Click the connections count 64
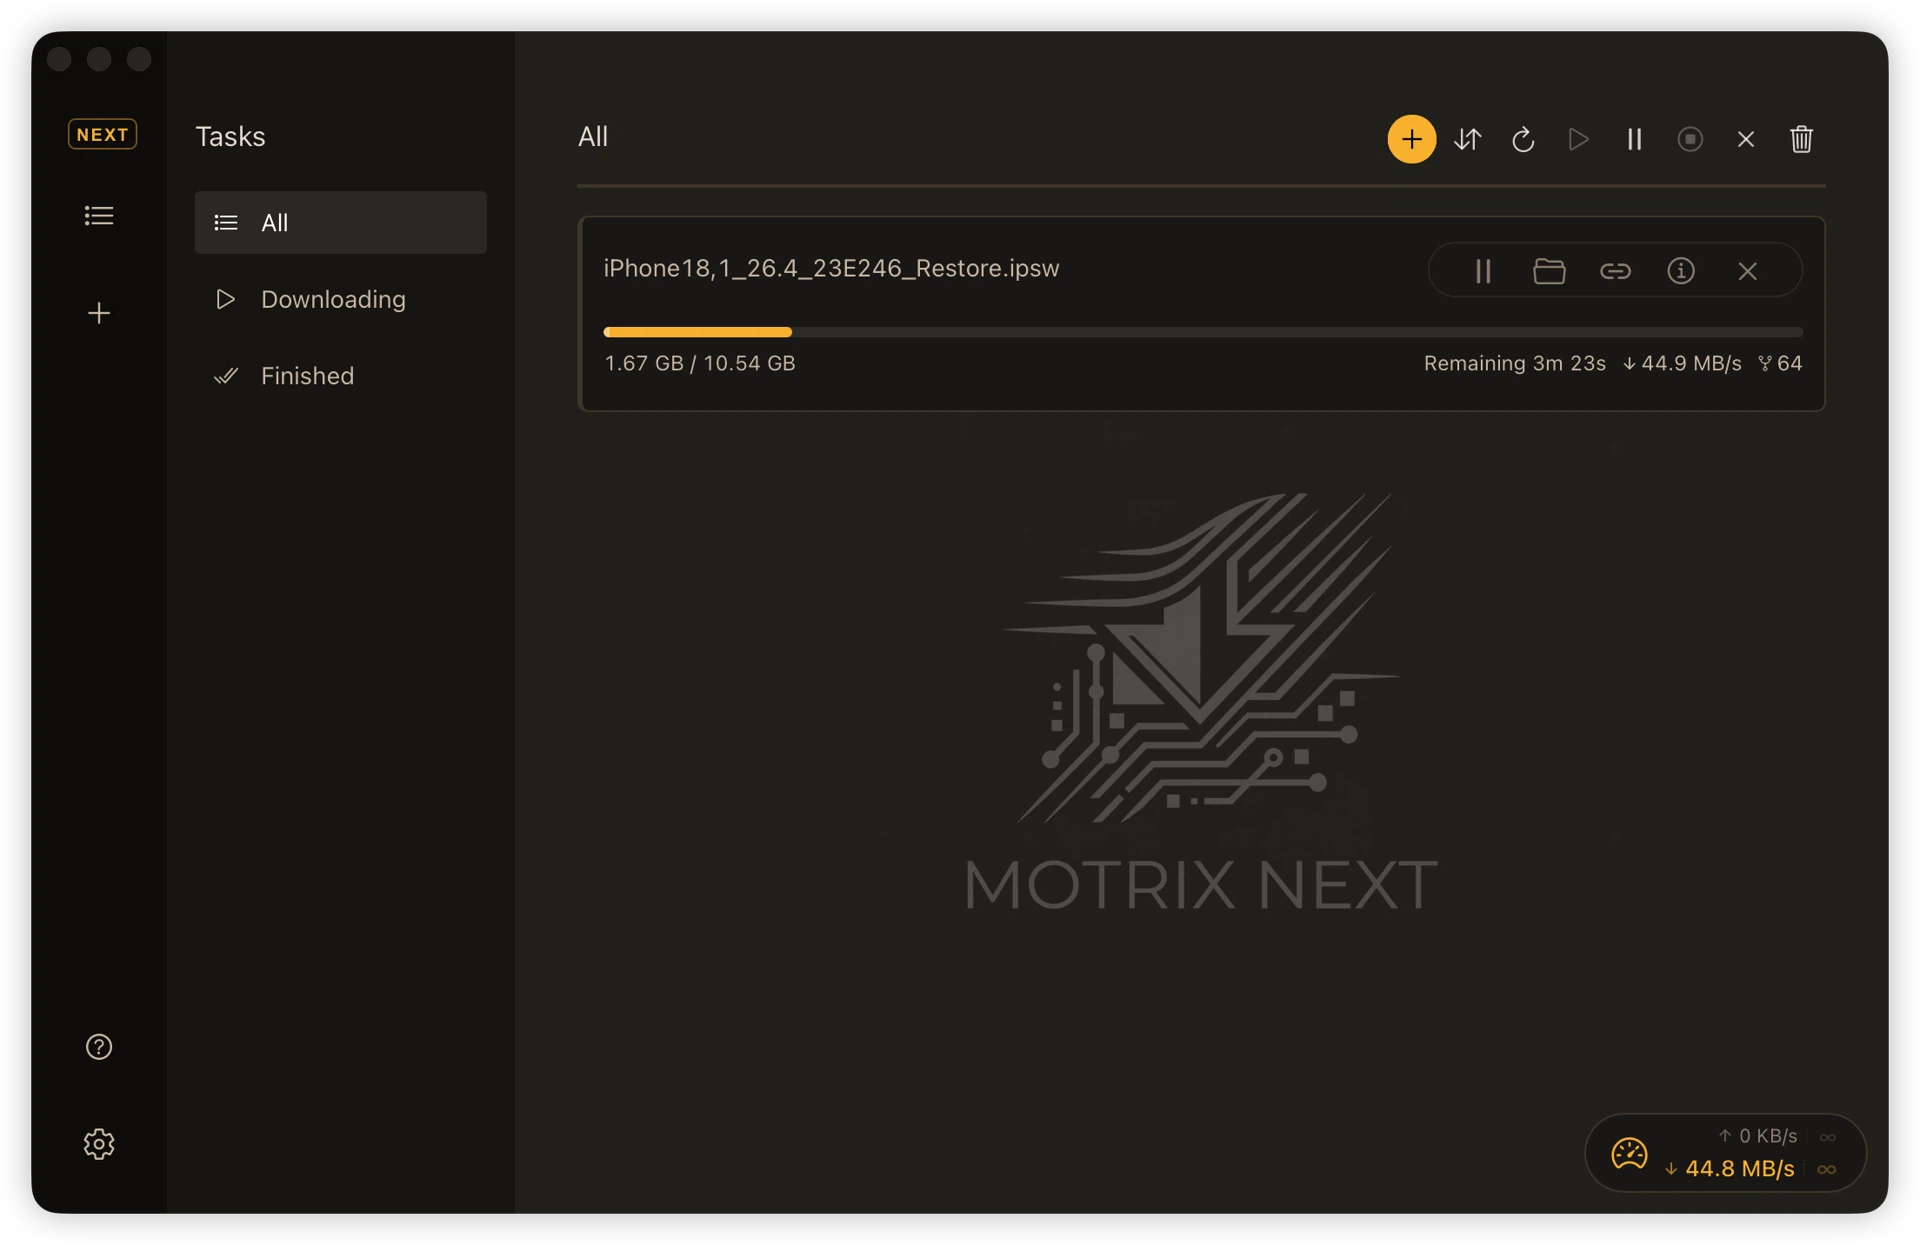This screenshot has width=1920, height=1245. [1780, 363]
